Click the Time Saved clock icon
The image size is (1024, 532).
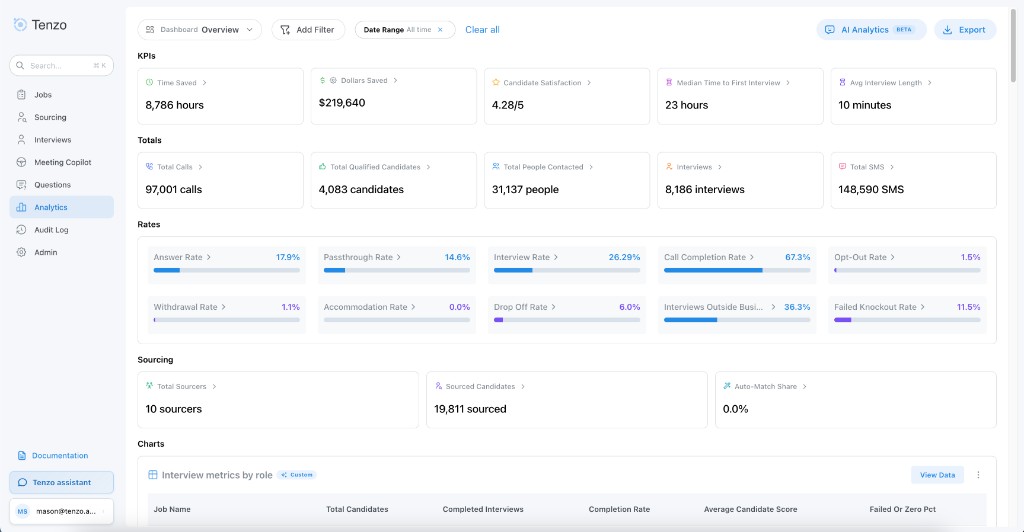coord(150,83)
